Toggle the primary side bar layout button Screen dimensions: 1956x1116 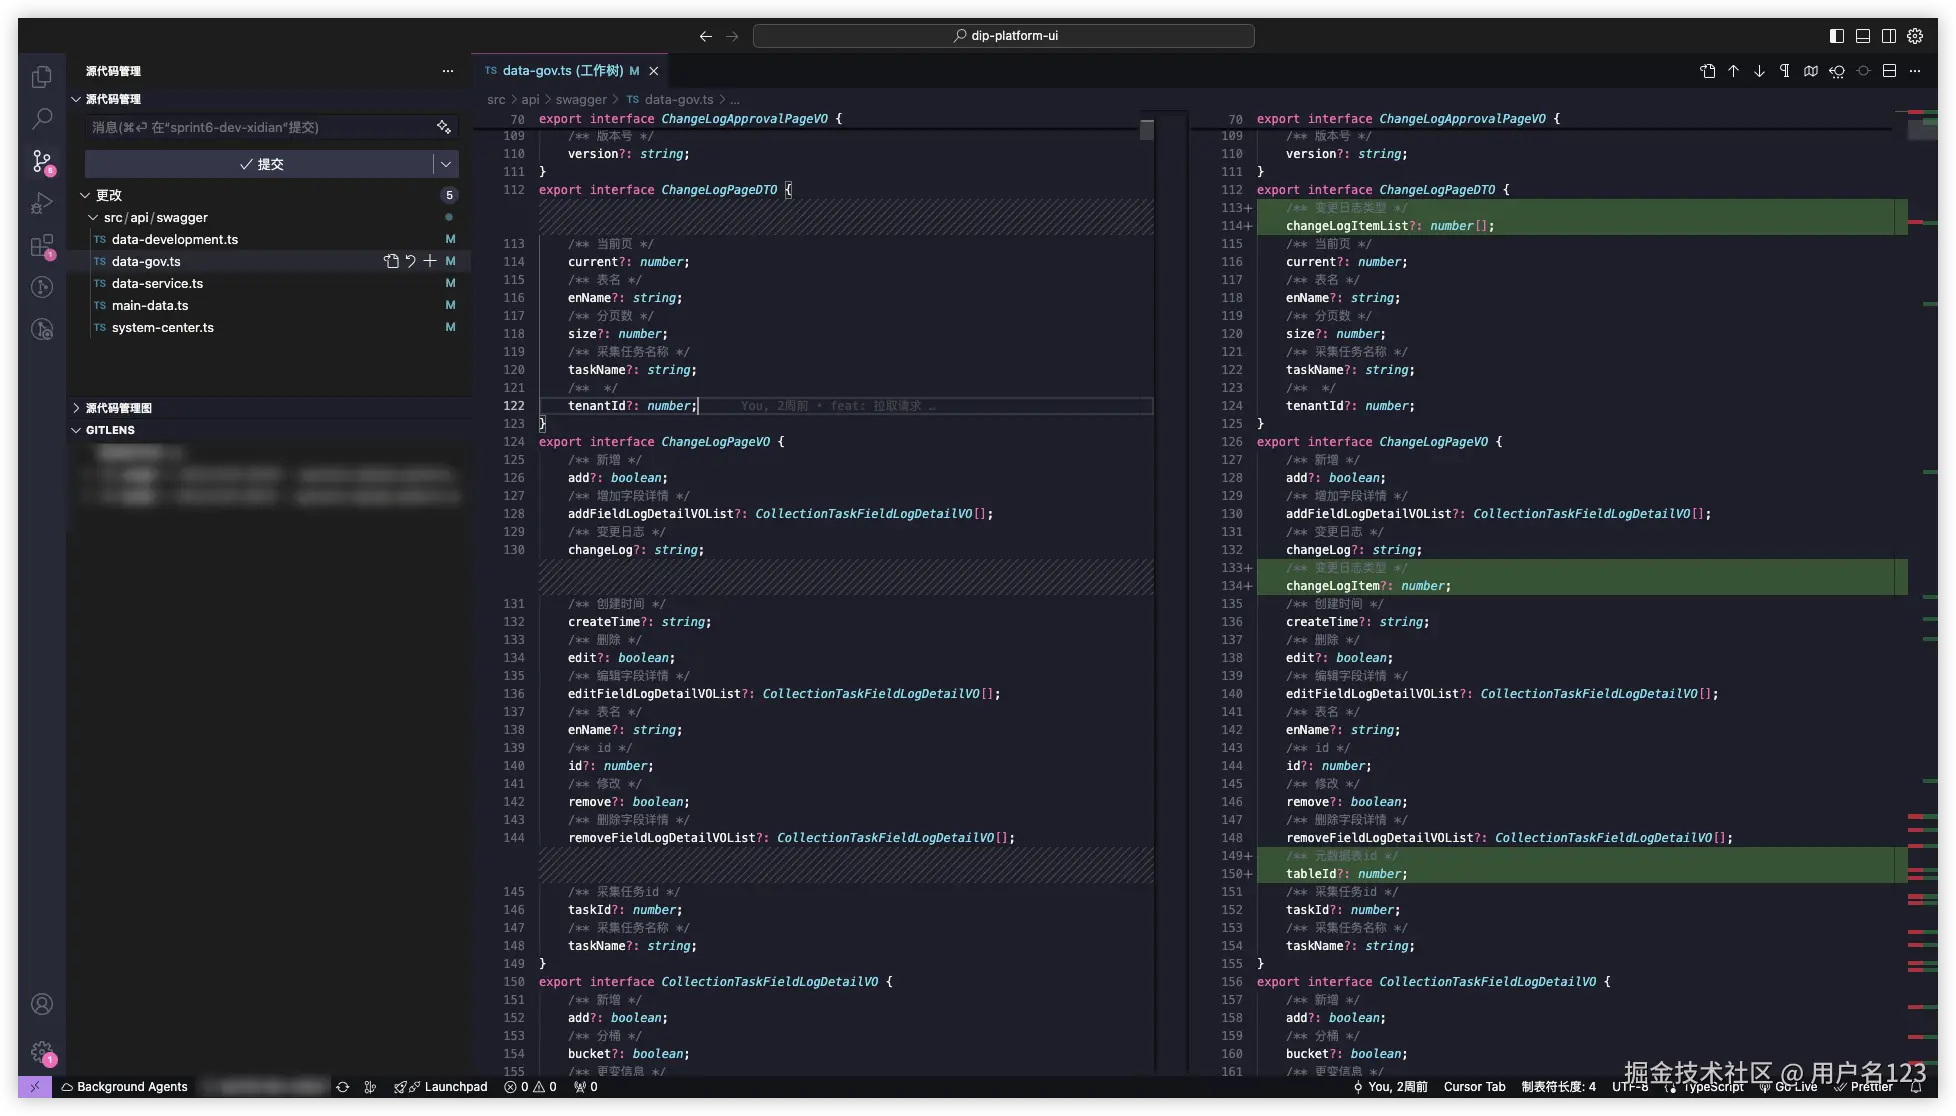pos(1837,36)
